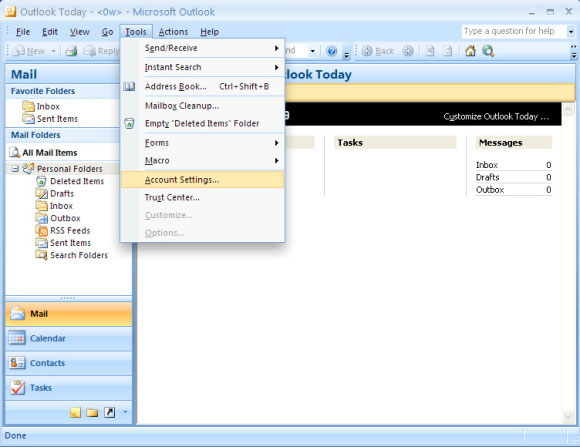Collapse the Personal Folders tree
This screenshot has width=580, height=447.
[15, 169]
